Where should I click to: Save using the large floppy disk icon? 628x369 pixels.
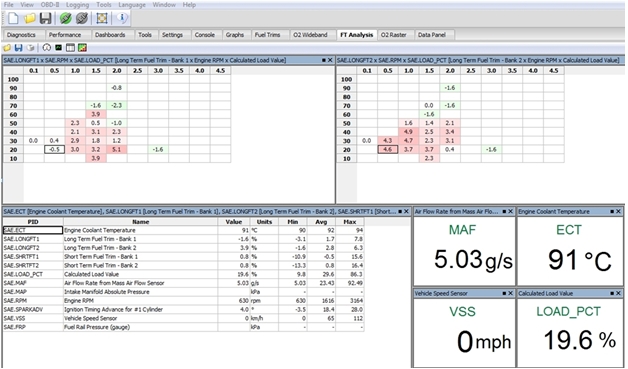pos(45,18)
